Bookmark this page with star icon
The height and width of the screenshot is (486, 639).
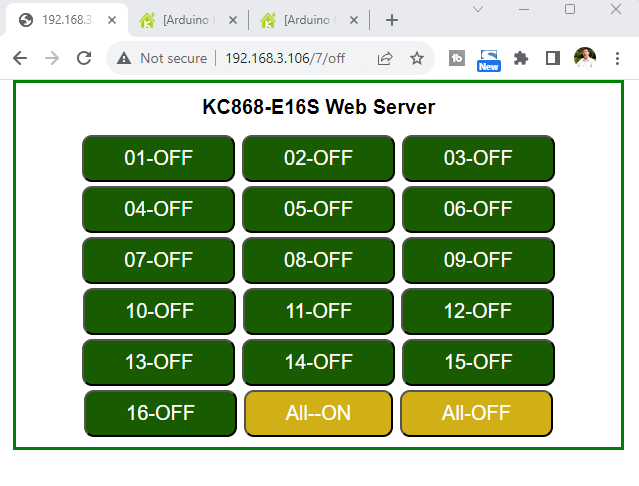coord(417,59)
